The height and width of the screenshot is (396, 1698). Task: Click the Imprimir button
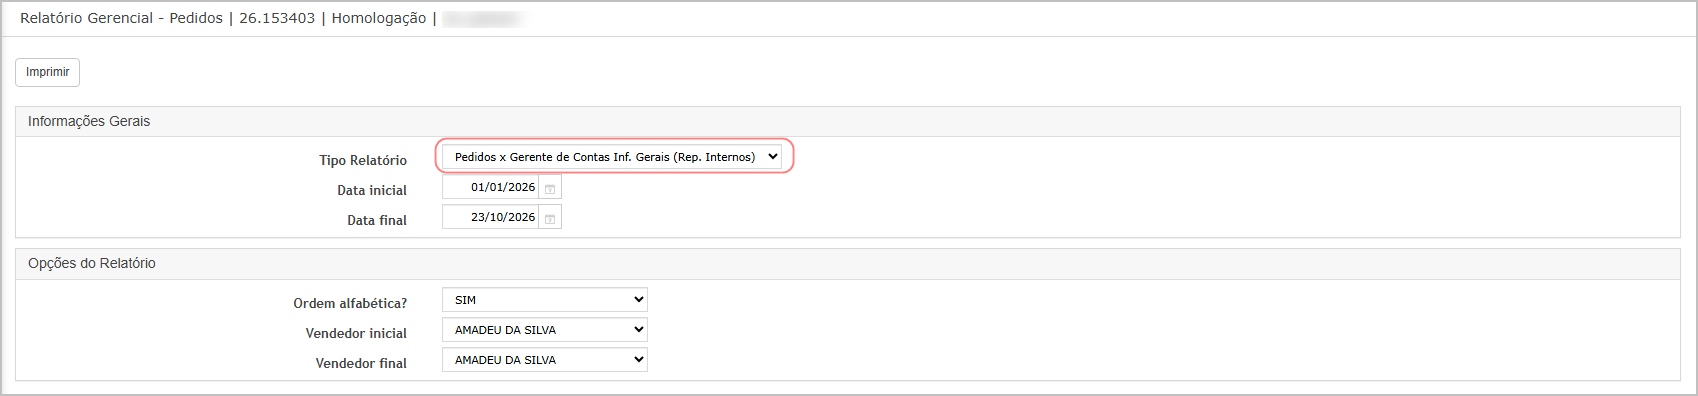[47, 72]
